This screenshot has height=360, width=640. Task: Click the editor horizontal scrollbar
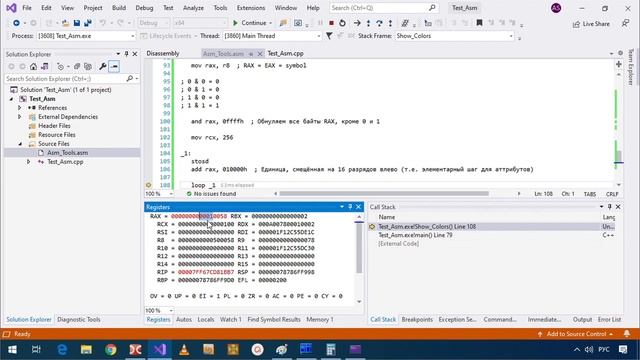point(384,193)
